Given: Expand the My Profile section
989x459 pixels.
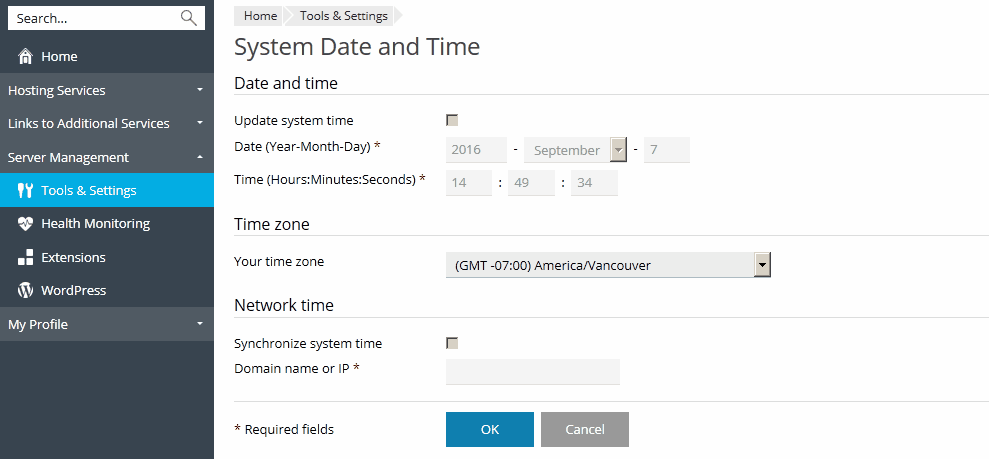Looking at the screenshot, I should [107, 324].
